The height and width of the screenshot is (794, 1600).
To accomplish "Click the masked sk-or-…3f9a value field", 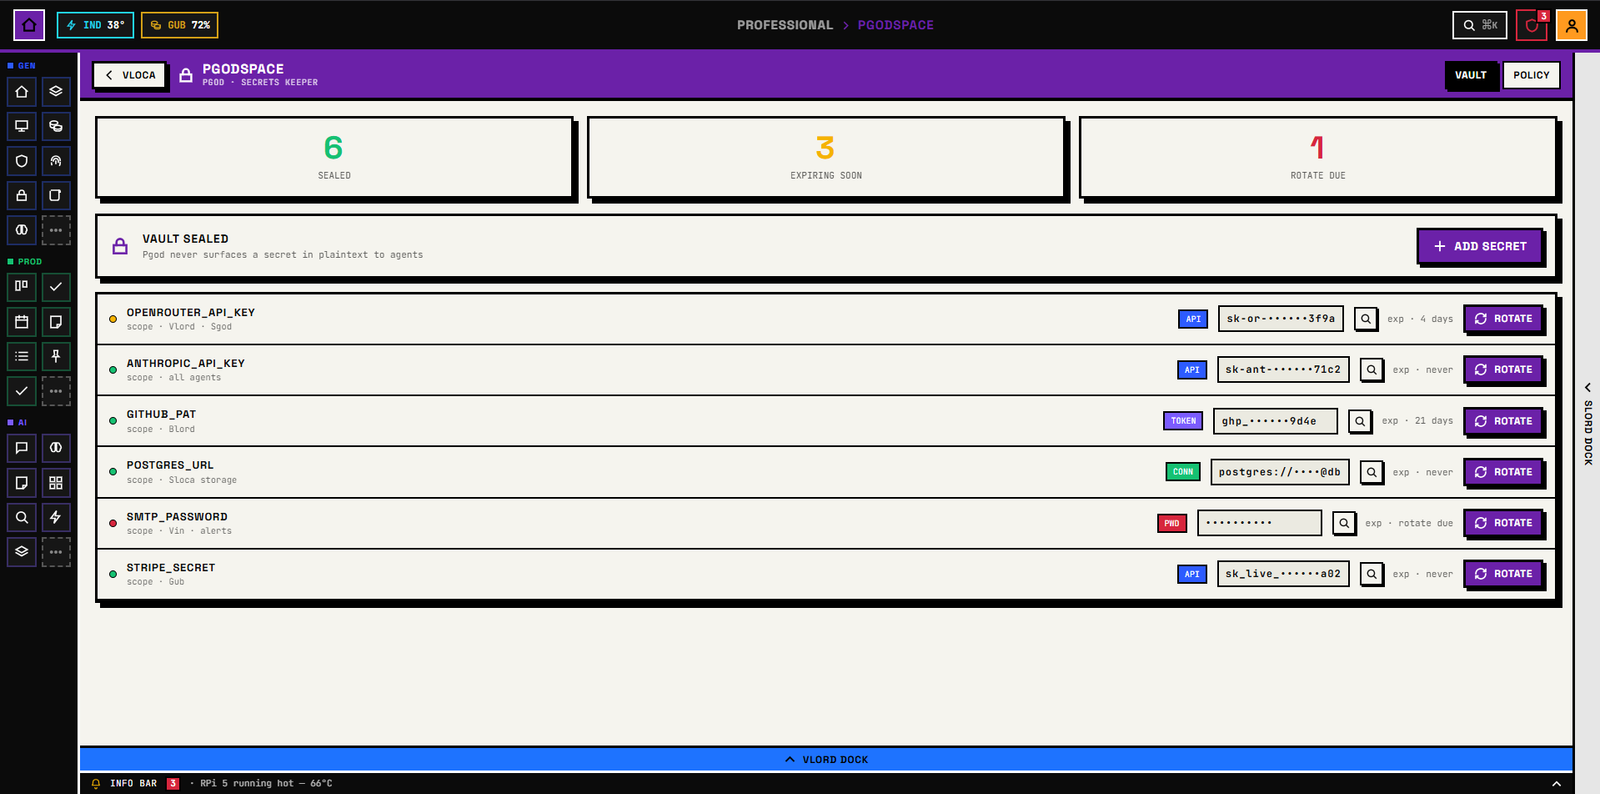I will [x=1281, y=319].
